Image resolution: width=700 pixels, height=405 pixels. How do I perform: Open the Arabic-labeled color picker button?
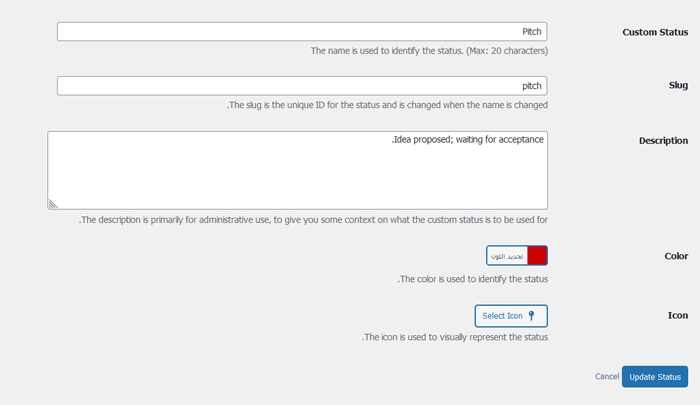point(507,256)
